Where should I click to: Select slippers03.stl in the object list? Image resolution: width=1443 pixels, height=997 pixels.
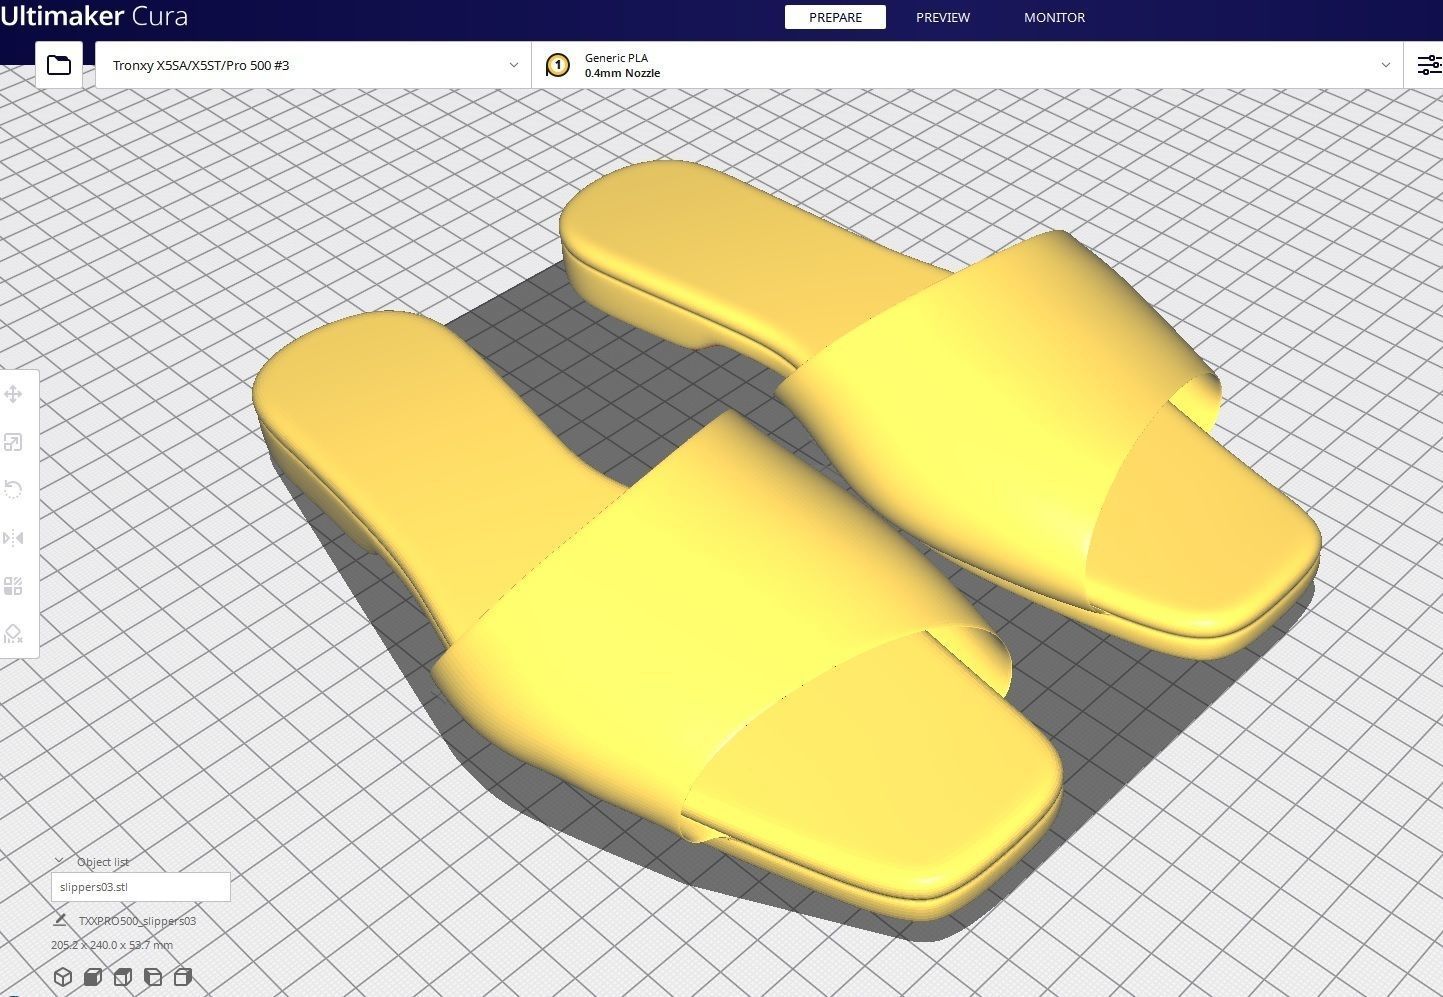tap(140, 887)
